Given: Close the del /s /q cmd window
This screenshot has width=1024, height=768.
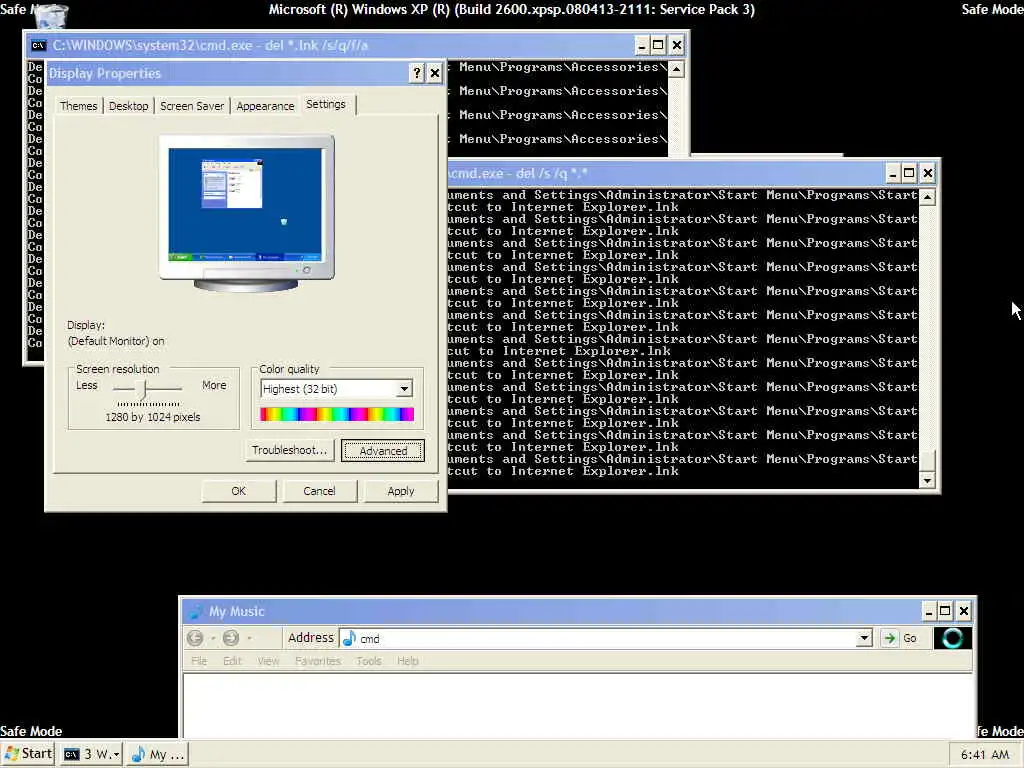Looking at the screenshot, I should 927,173.
